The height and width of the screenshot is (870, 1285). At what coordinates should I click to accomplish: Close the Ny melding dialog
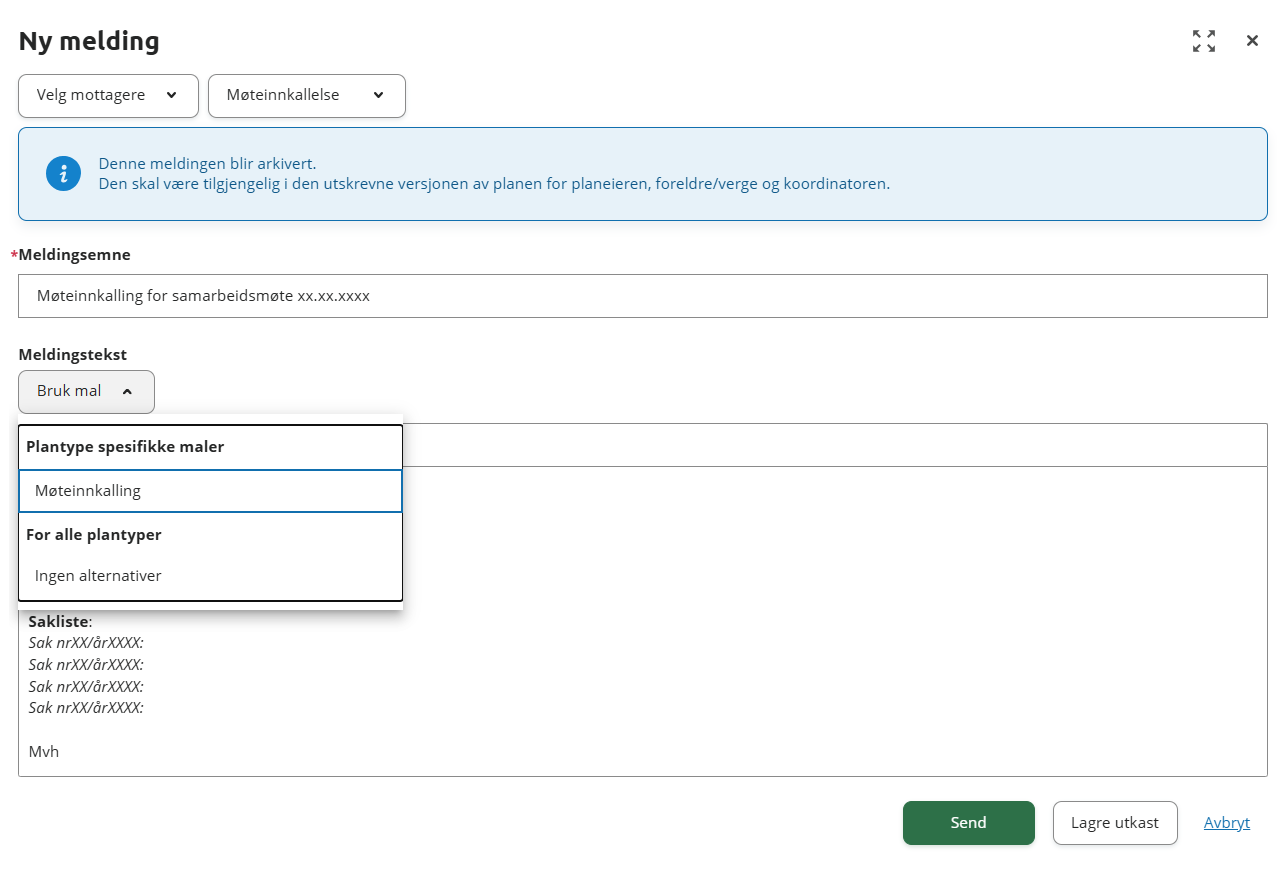tap(1252, 41)
